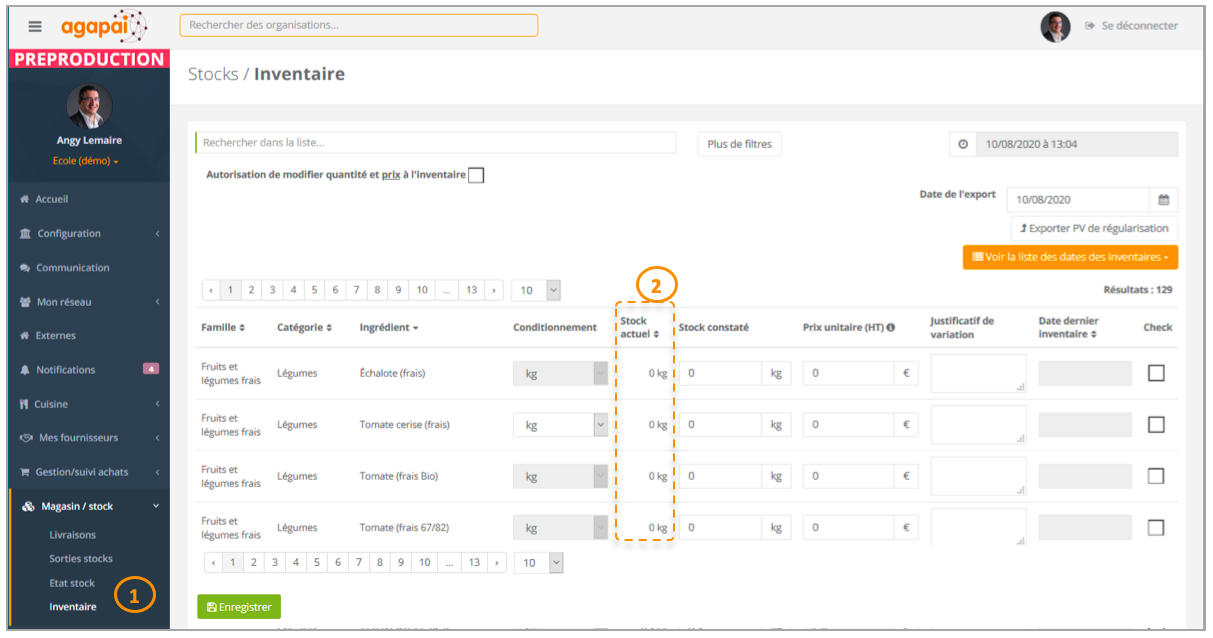Sort by Ingrédient column
Image resolution: width=1213 pixels, height=638 pixels.
[389, 327]
